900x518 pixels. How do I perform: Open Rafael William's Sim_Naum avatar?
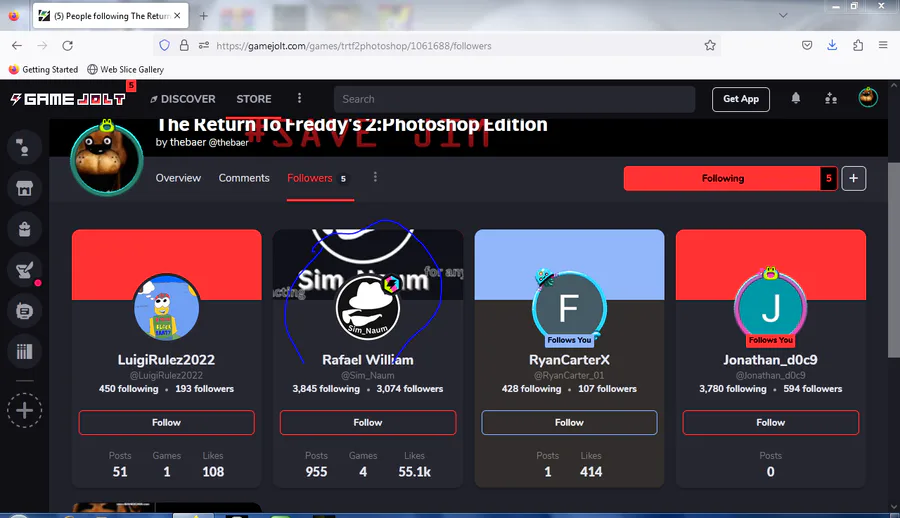368,307
